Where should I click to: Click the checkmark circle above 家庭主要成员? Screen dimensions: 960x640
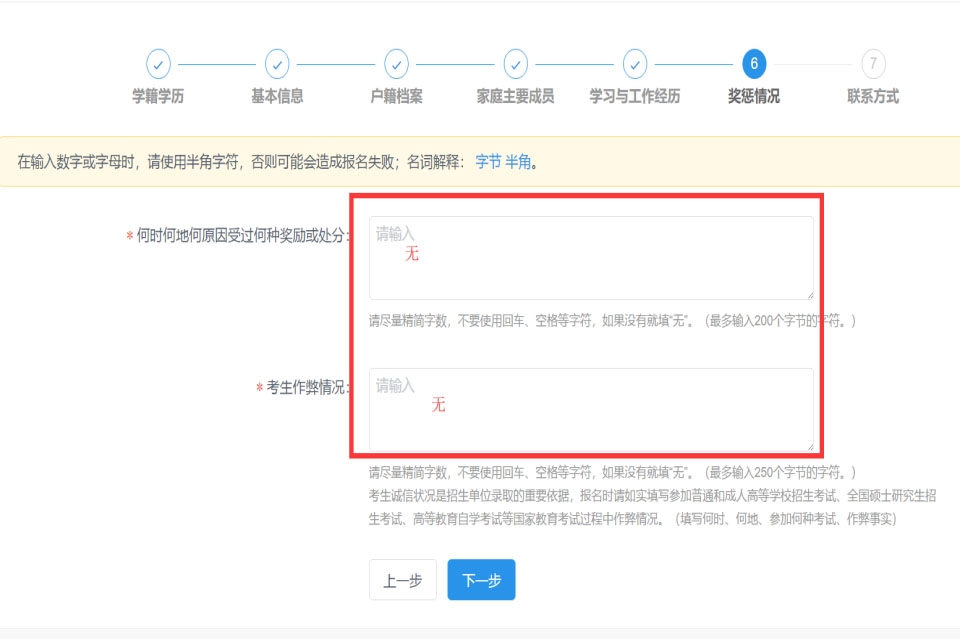515,64
